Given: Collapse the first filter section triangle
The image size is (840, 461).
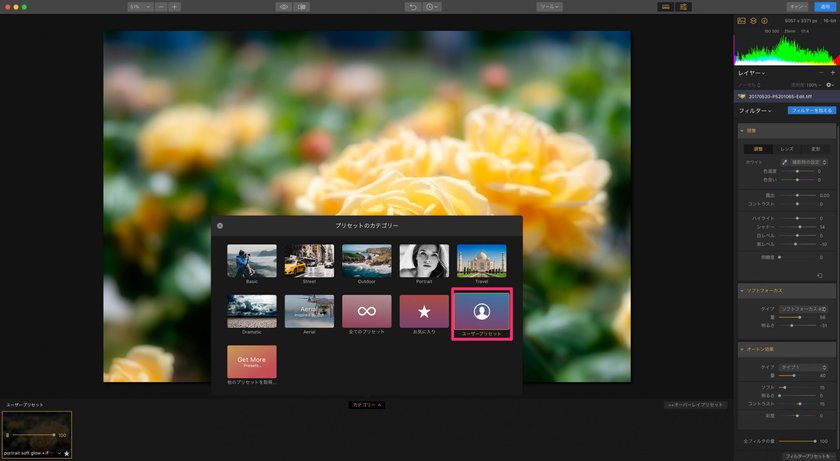Looking at the screenshot, I should pos(742,131).
